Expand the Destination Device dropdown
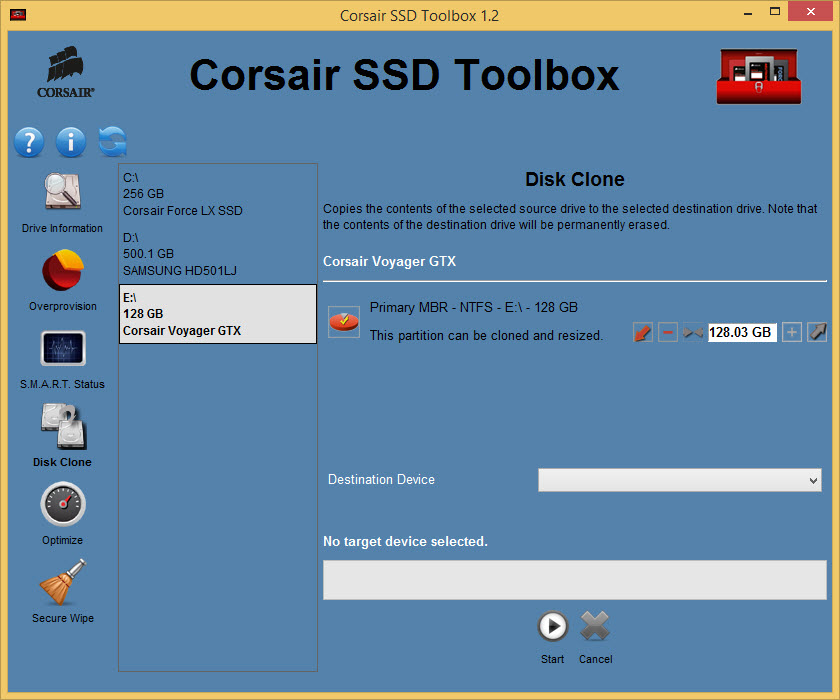Viewport: 840px width, 700px height. pos(680,480)
